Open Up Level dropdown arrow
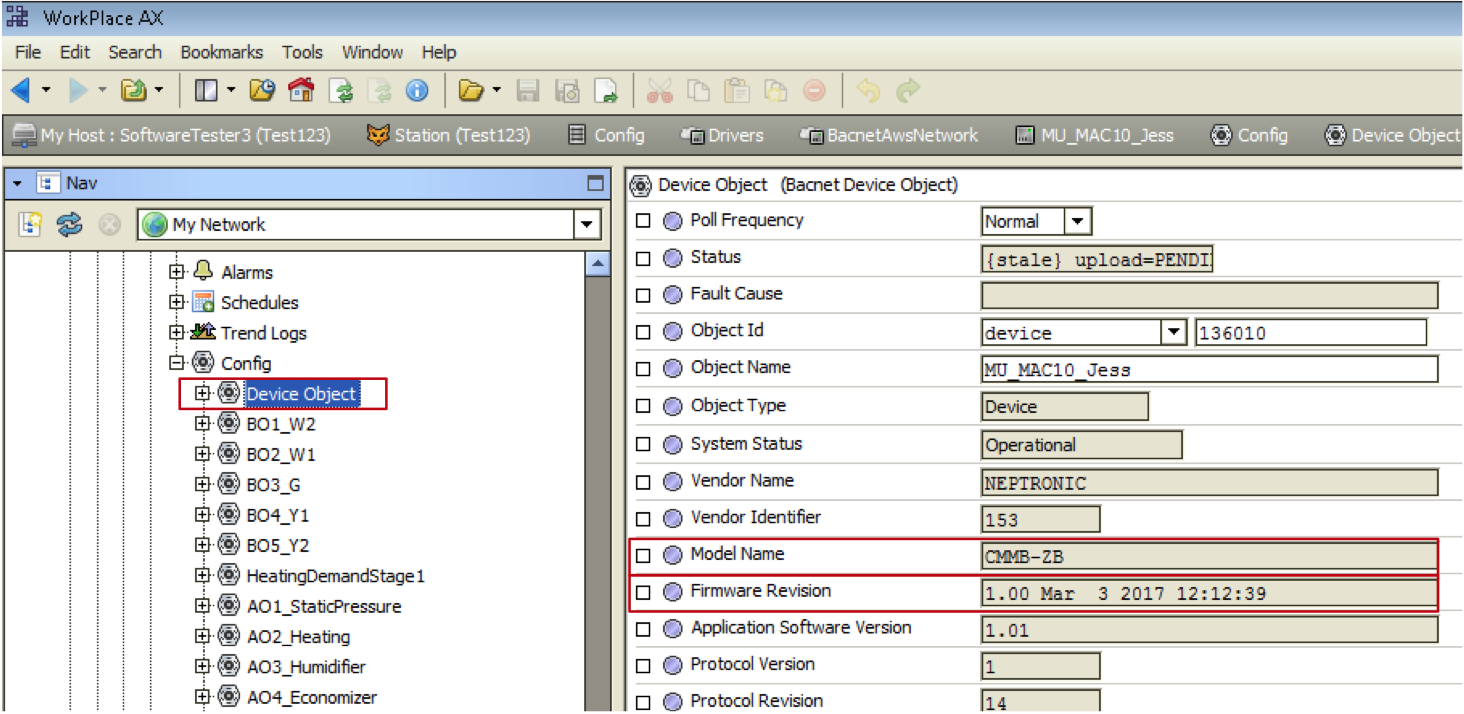 coord(159,91)
